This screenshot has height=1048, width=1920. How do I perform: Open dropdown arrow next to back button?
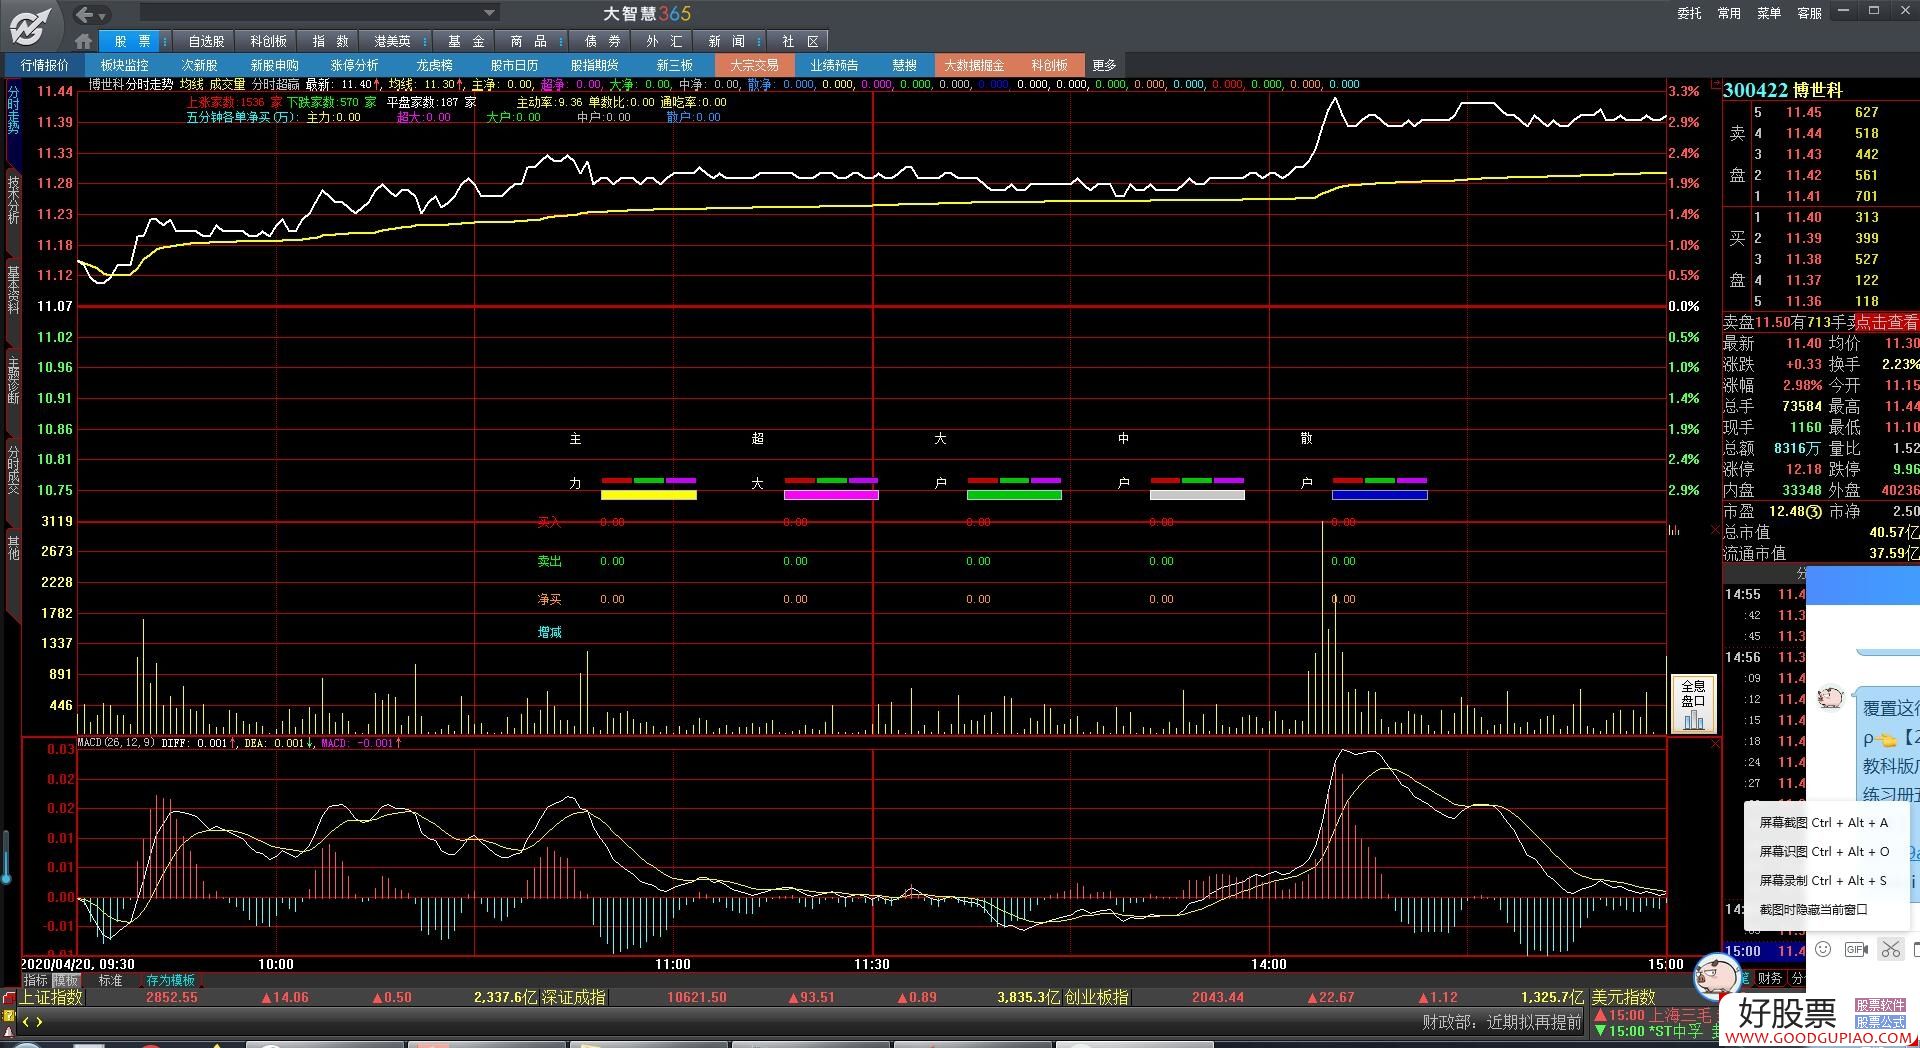(103, 15)
